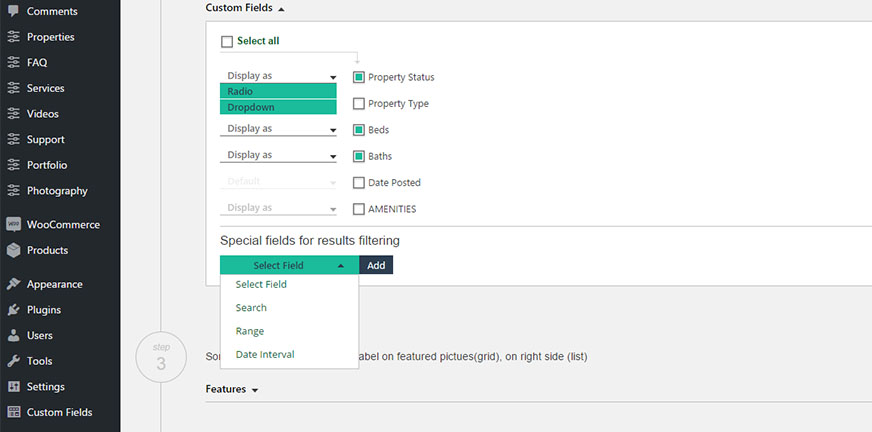This screenshot has height=432, width=872.
Task: Click the Users person icon
Action: click(13, 335)
